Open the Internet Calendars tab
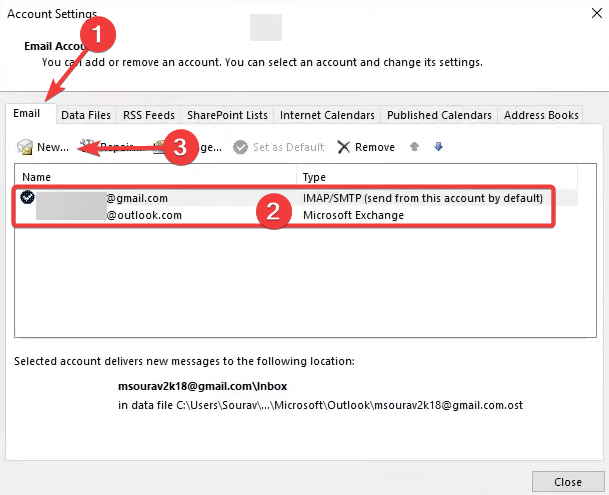The height and width of the screenshot is (495, 609). tap(327, 115)
